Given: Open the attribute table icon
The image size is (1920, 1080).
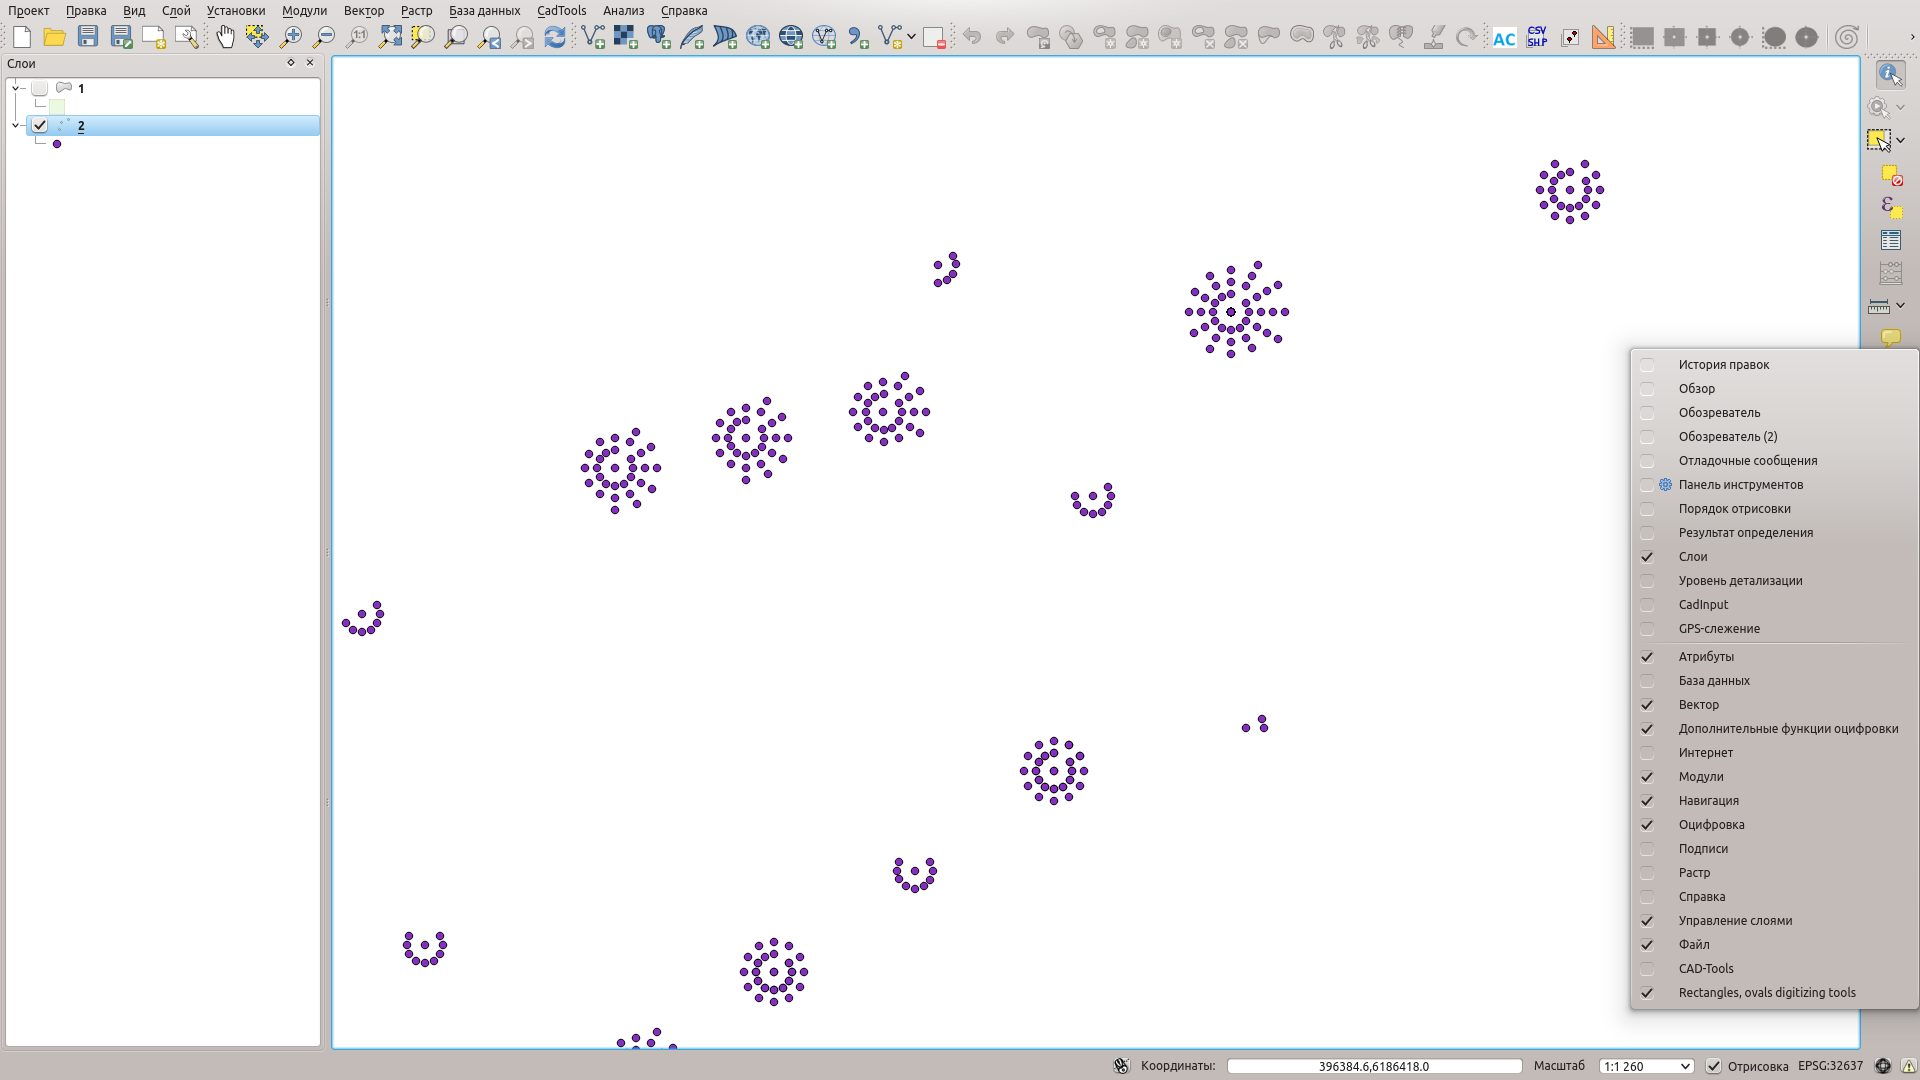Looking at the screenshot, I should [x=1890, y=240].
